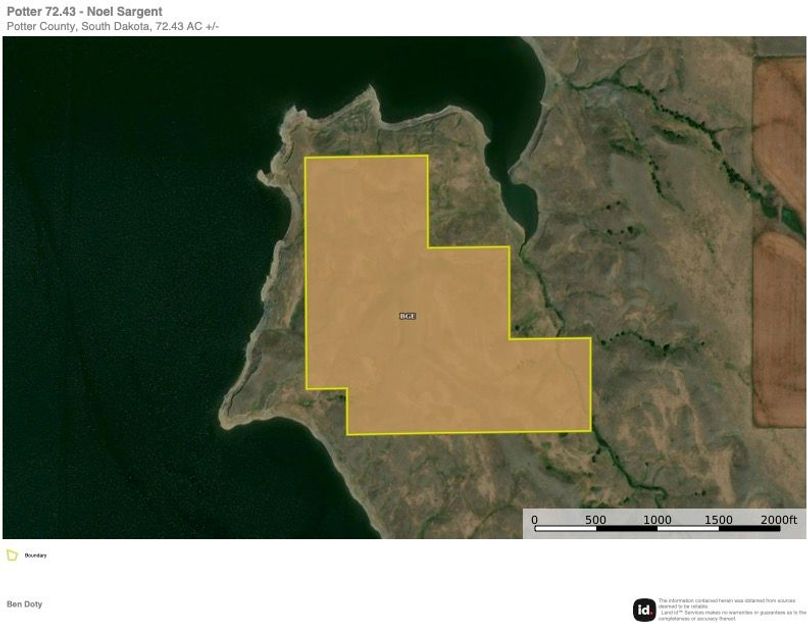Click the Potter 72.43 - Noel Sargent title
The image size is (808, 624).
tap(83, 11)
